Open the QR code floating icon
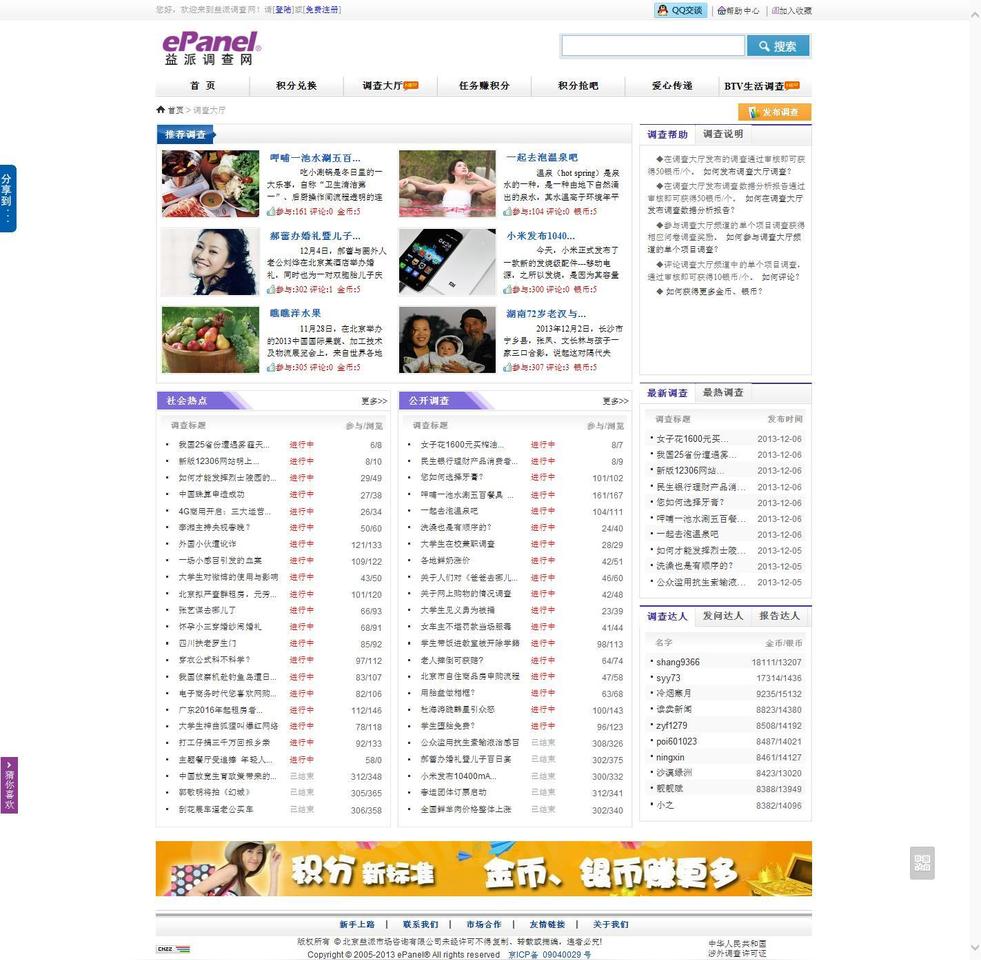This screenshot has height=960, width=981. [922, 863]
